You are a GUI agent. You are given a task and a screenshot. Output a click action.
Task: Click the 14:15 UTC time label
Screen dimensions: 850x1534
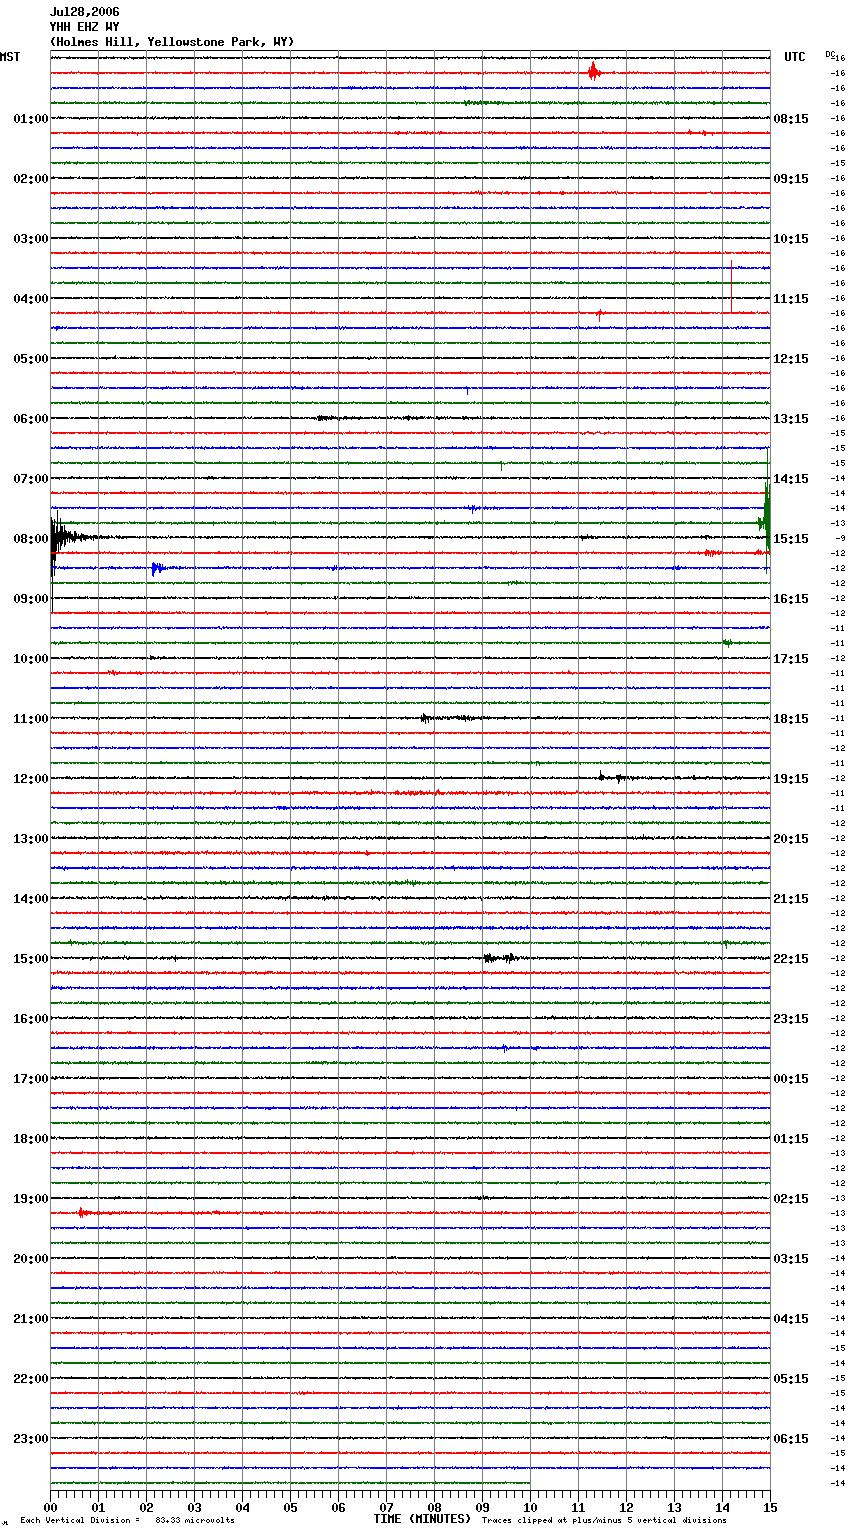click(x=791, y=479)
